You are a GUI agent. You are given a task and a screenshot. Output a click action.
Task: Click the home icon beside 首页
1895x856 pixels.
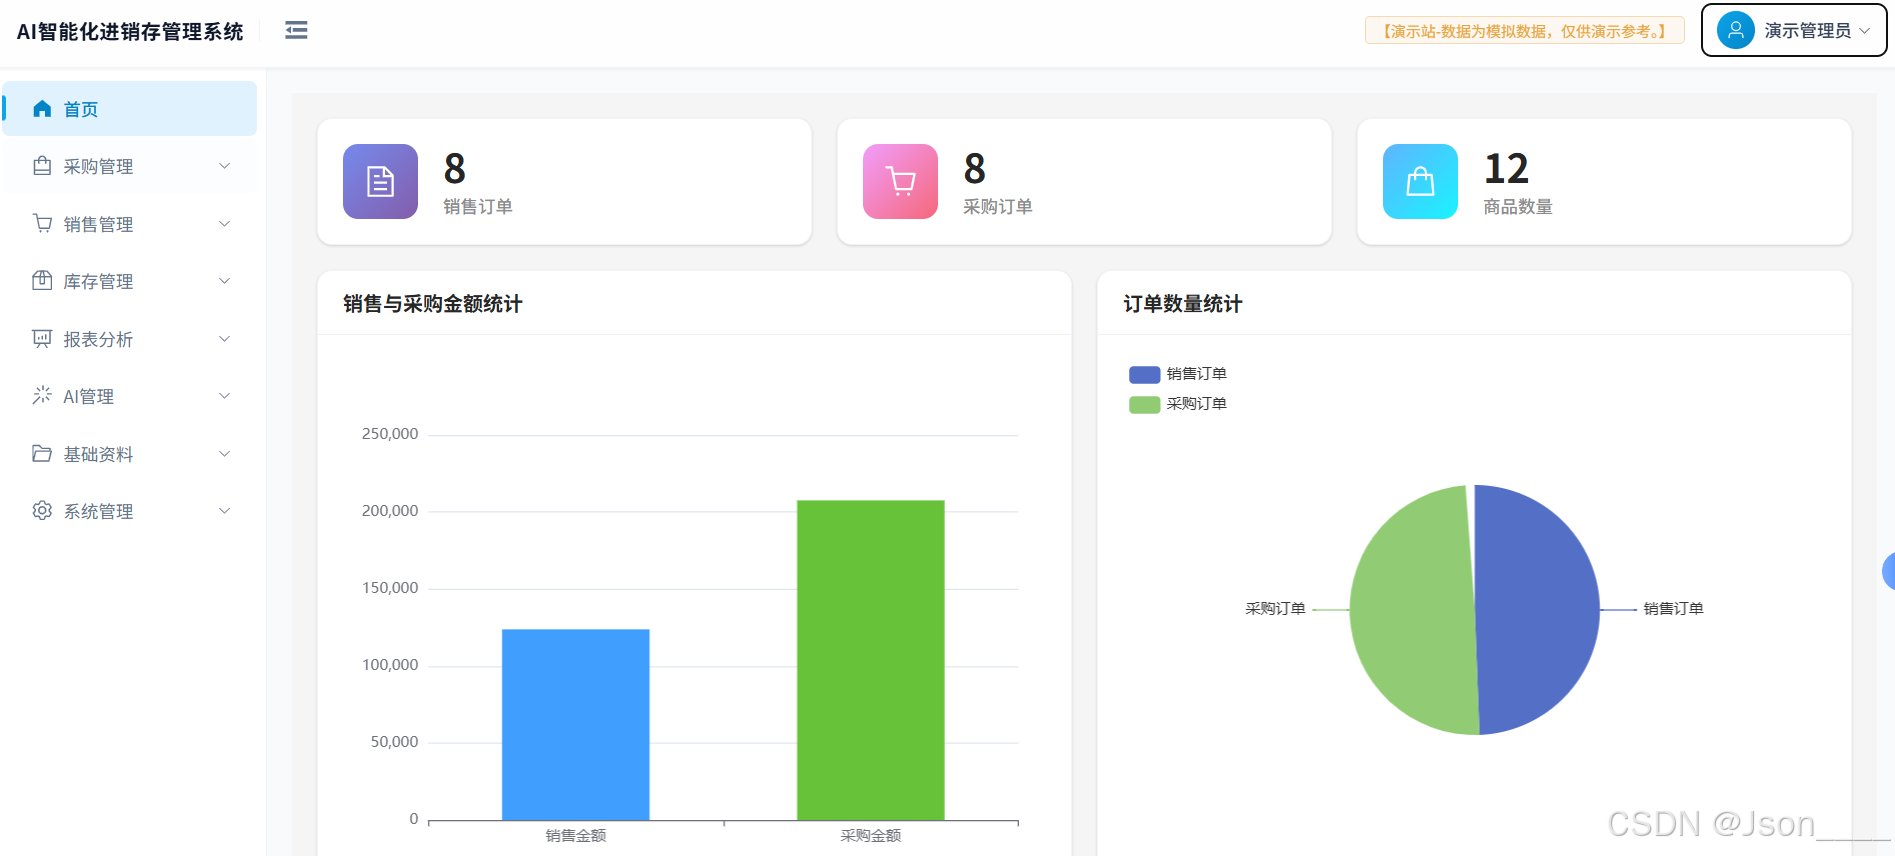point(42,109)
